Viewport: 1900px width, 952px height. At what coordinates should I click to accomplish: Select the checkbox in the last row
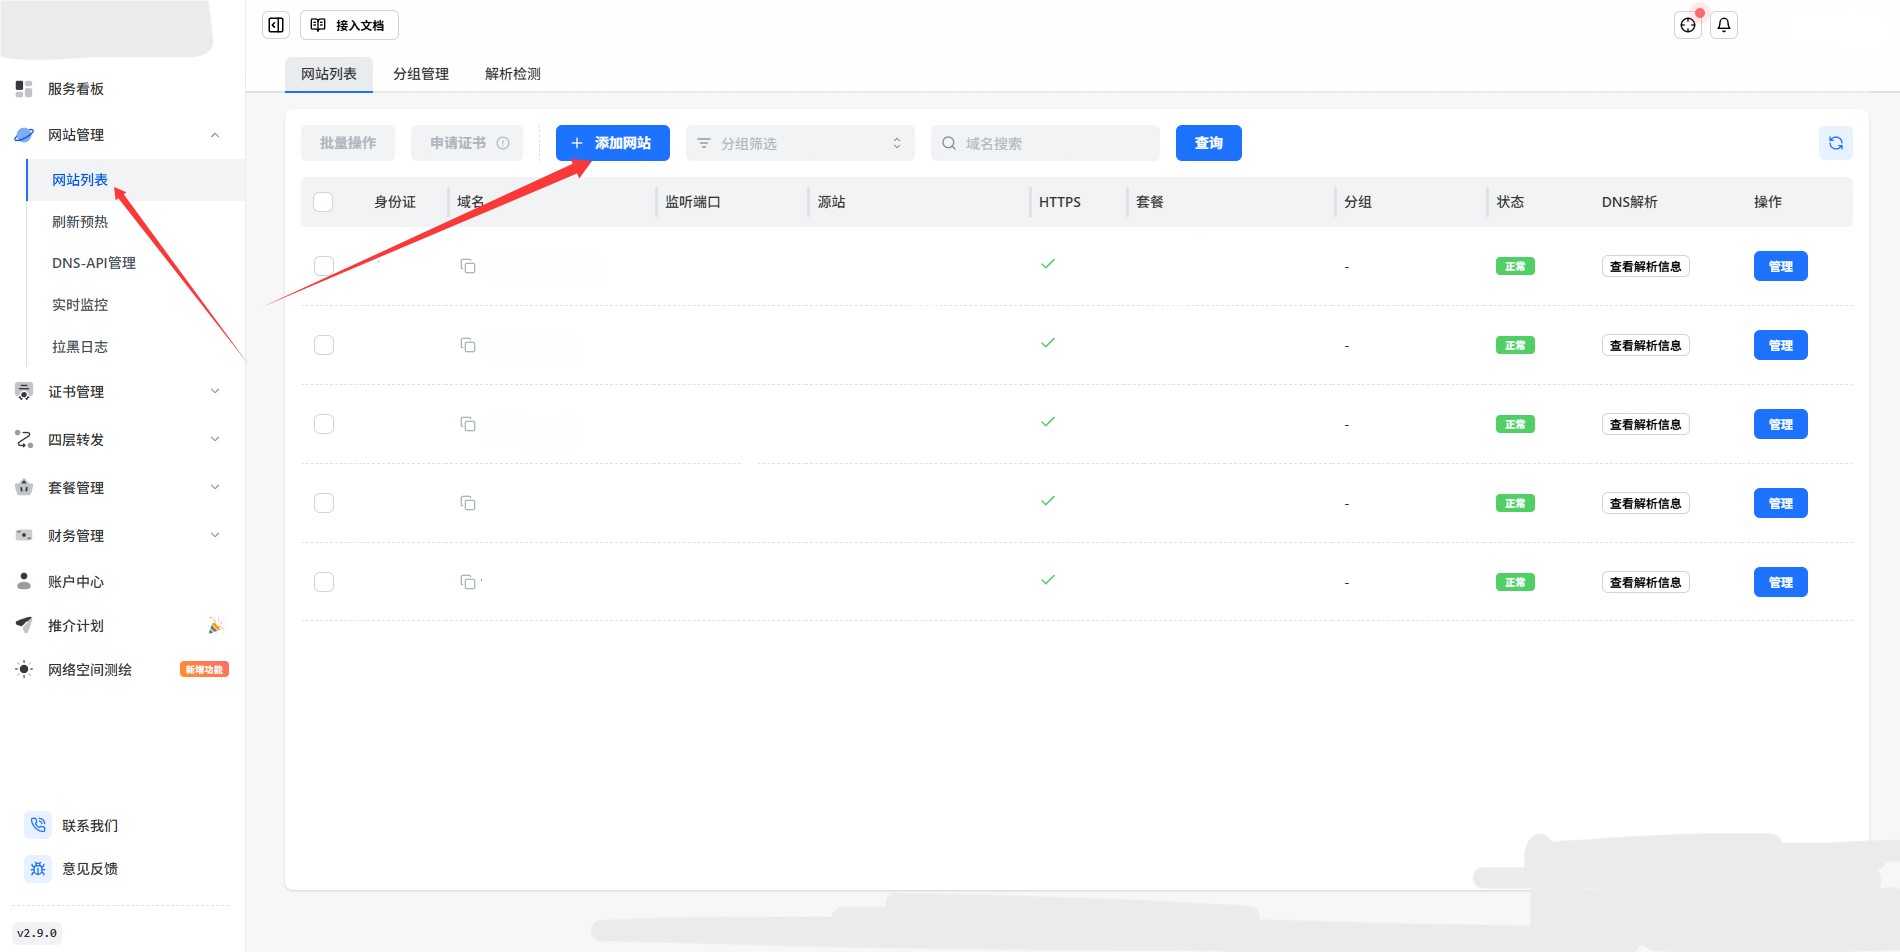pos(323,582)
